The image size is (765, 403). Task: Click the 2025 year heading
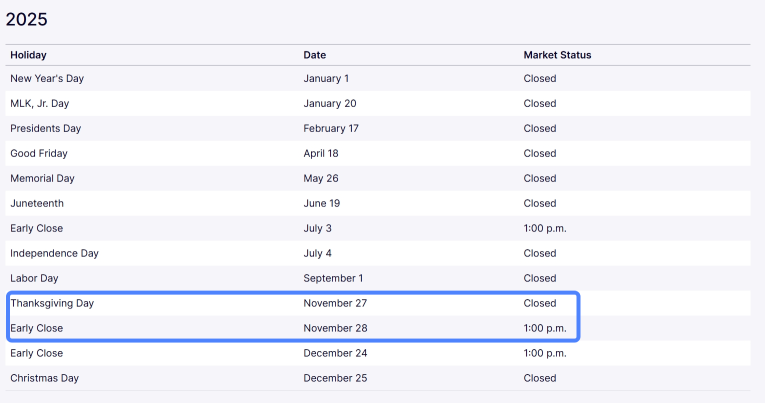coord(26,20)
